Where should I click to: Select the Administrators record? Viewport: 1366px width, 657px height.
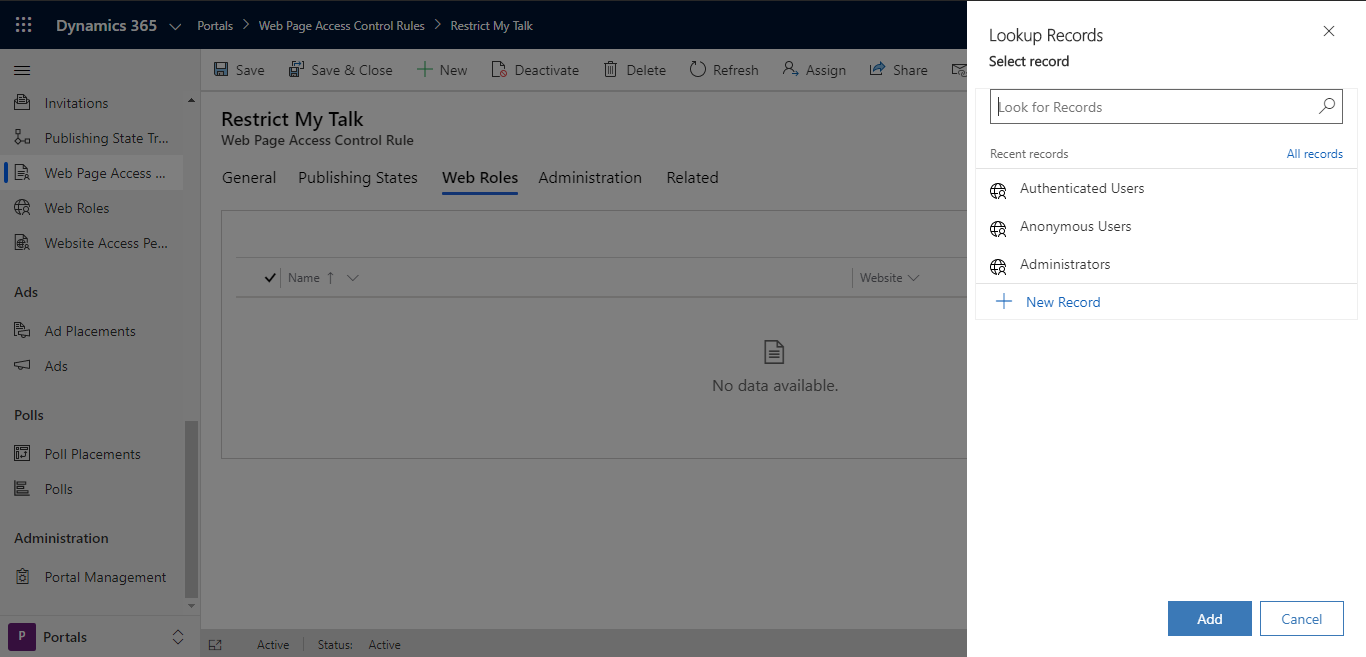pos(1166,265)
